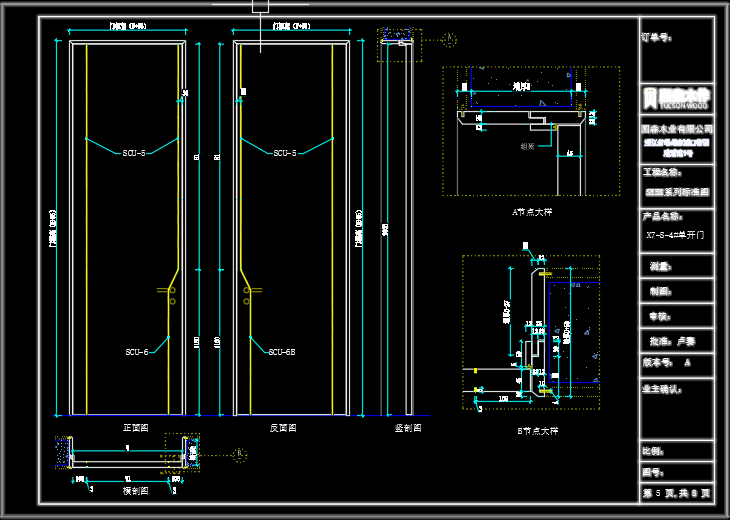The image size is (730, 520).
Task: Select the horizontal cross-section drawing
Action: [127, 454]
